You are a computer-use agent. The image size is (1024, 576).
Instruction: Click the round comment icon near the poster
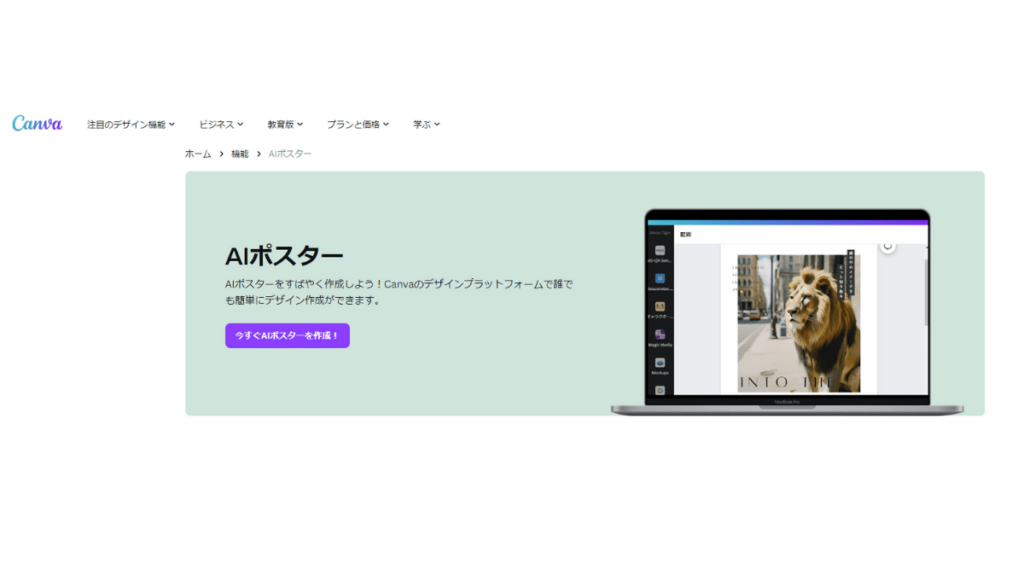click(887, 246)
